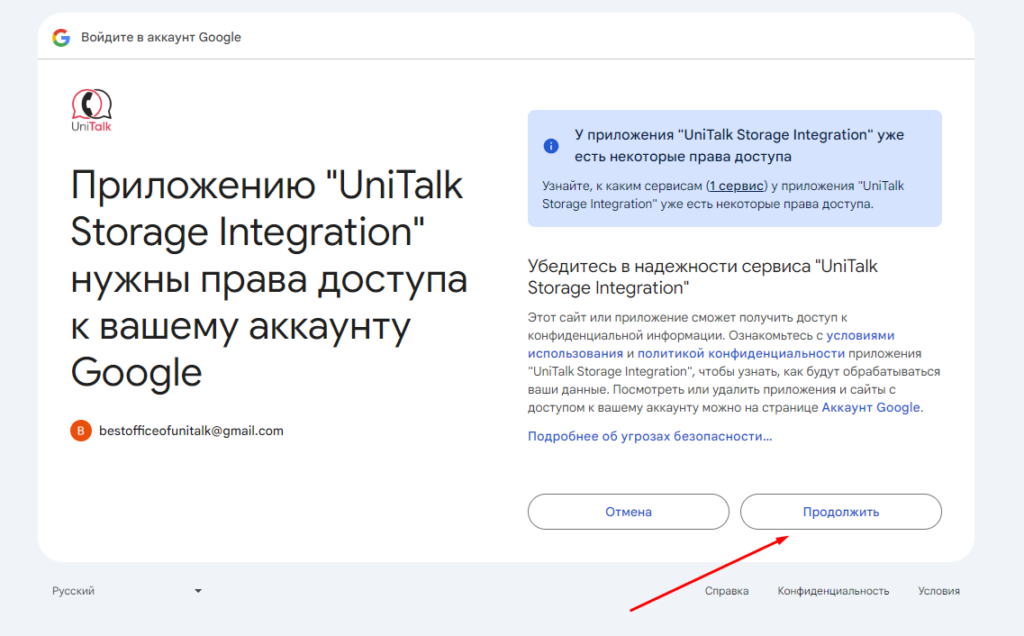Open "Подробнее об угрозах безопасности" link

pos(650,436)
